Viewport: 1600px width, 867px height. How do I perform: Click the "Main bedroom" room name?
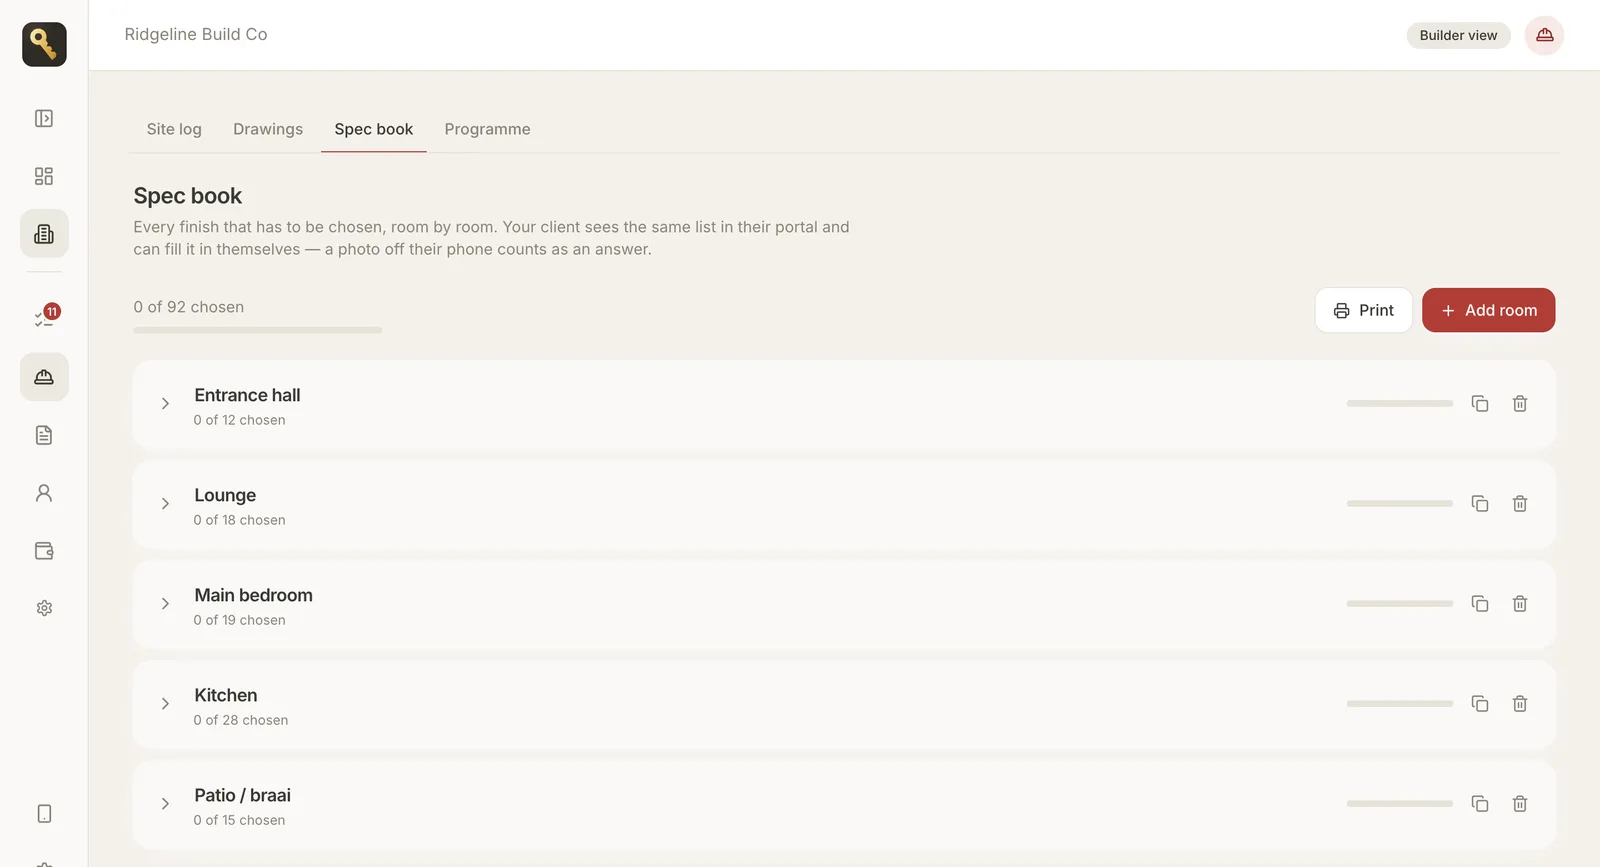click(x=254, y=595)
